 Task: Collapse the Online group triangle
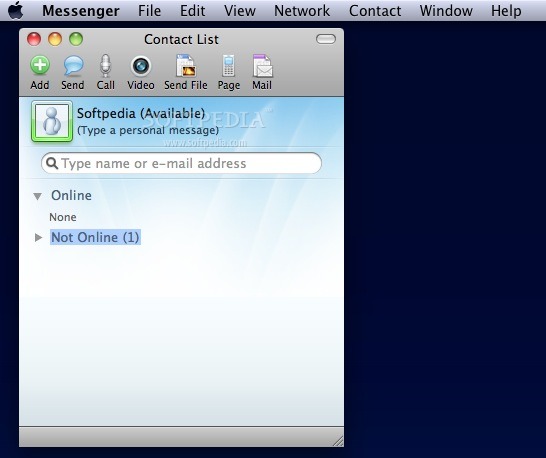click(38, 196)
